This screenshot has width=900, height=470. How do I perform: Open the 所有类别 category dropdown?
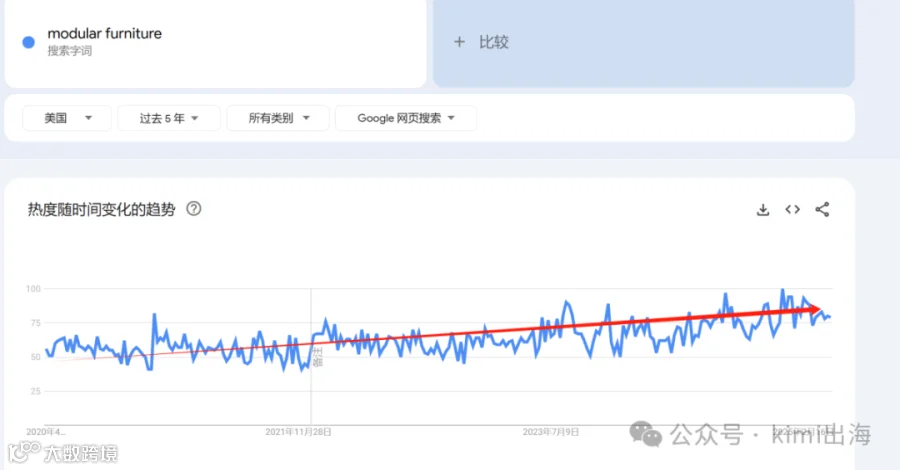[x=278, y=118]
